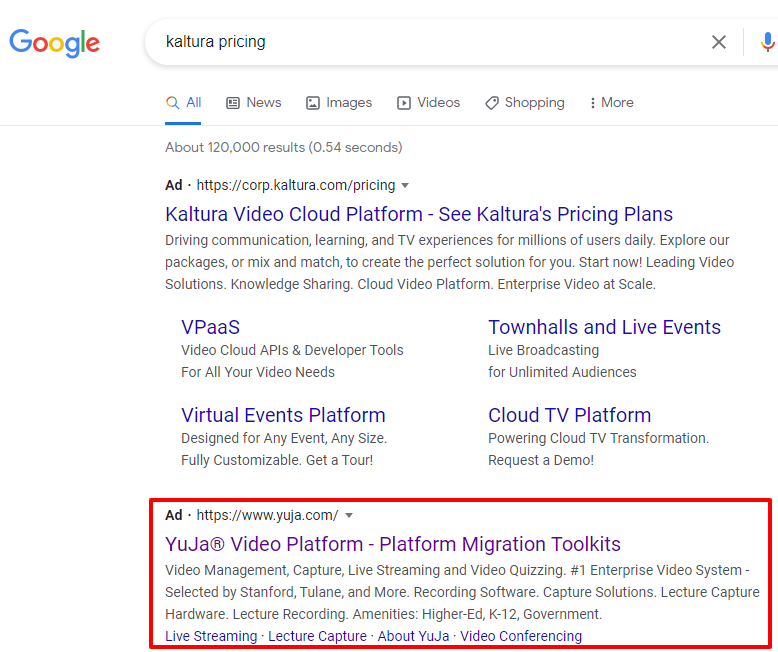Switch to the News tab
778x652 pixels.
[254, 103]
